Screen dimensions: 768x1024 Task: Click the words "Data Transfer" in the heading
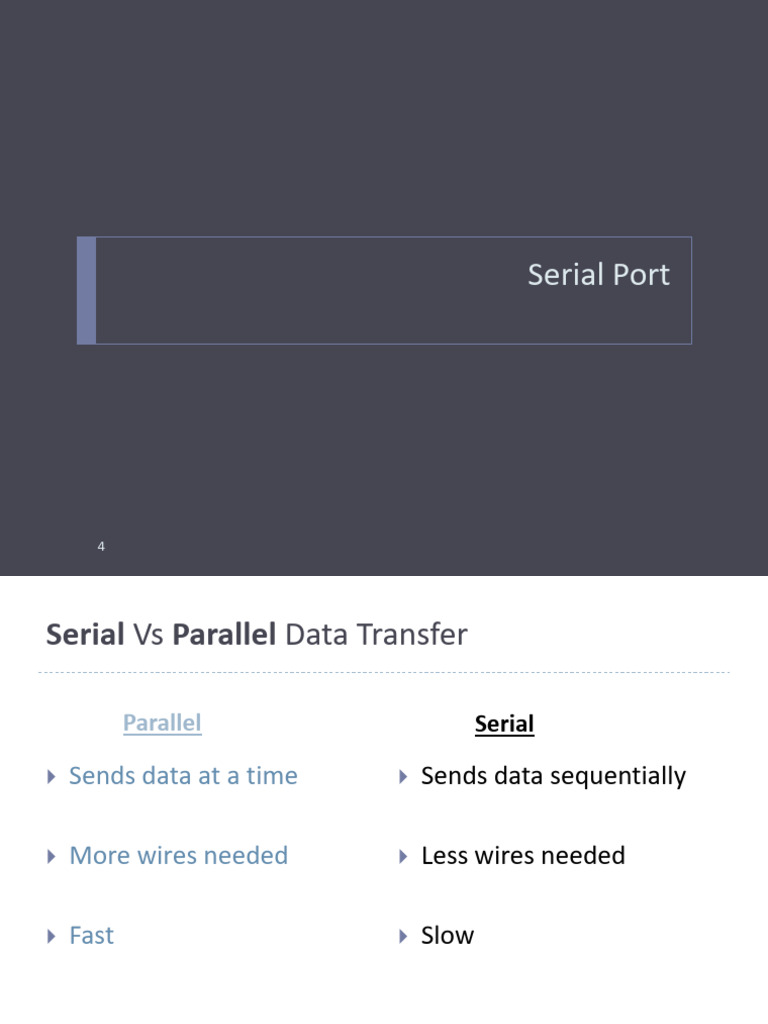(376, 635)
